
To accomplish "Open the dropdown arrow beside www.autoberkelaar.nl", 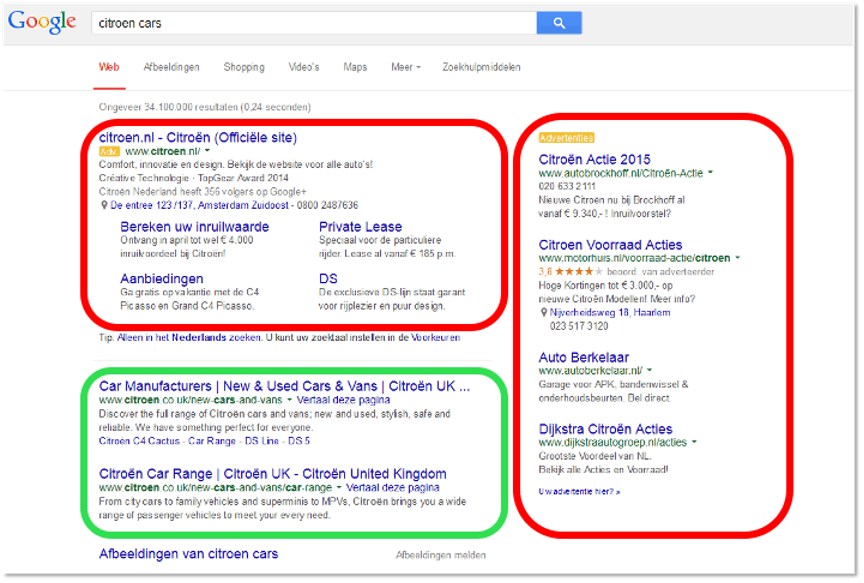I will (650, 370).
